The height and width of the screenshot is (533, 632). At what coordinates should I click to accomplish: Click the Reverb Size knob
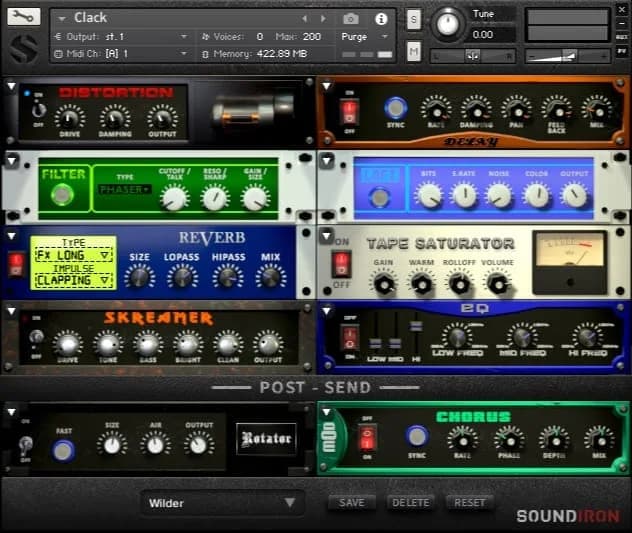coord(139,277)
